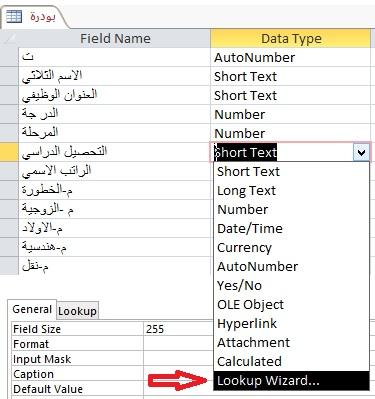Click Number data type of الدرجة row

[291, 114]
